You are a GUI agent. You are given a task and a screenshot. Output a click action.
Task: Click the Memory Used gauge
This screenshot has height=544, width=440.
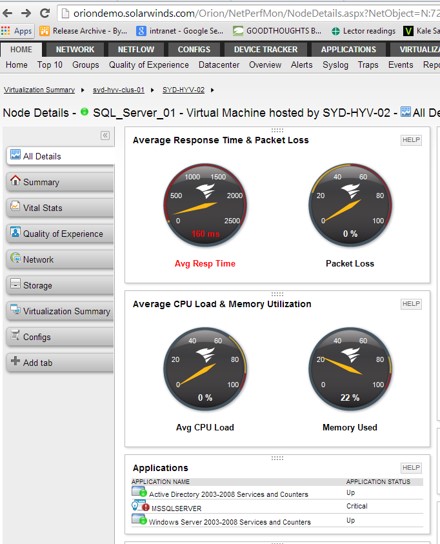[x=350, y=369]
